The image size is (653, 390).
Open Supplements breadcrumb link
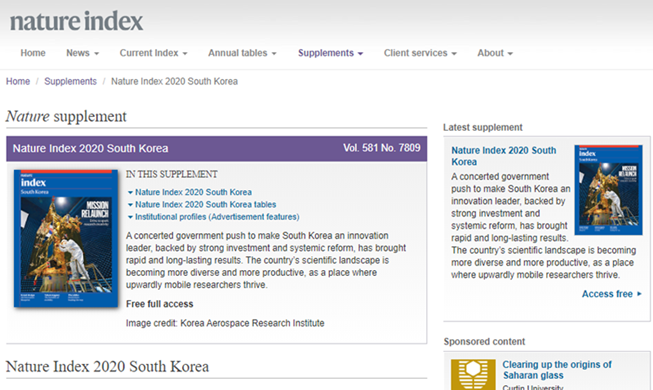click(70, 81)
